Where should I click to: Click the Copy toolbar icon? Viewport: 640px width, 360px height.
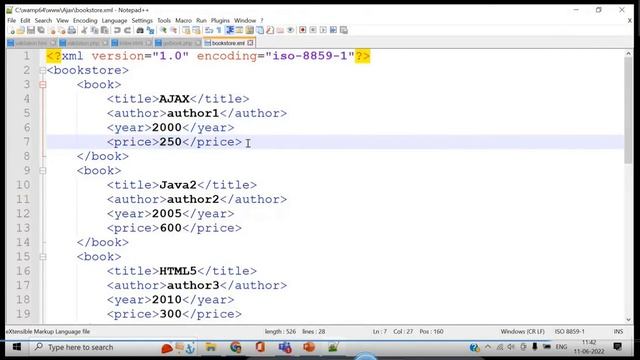point(95,30)
